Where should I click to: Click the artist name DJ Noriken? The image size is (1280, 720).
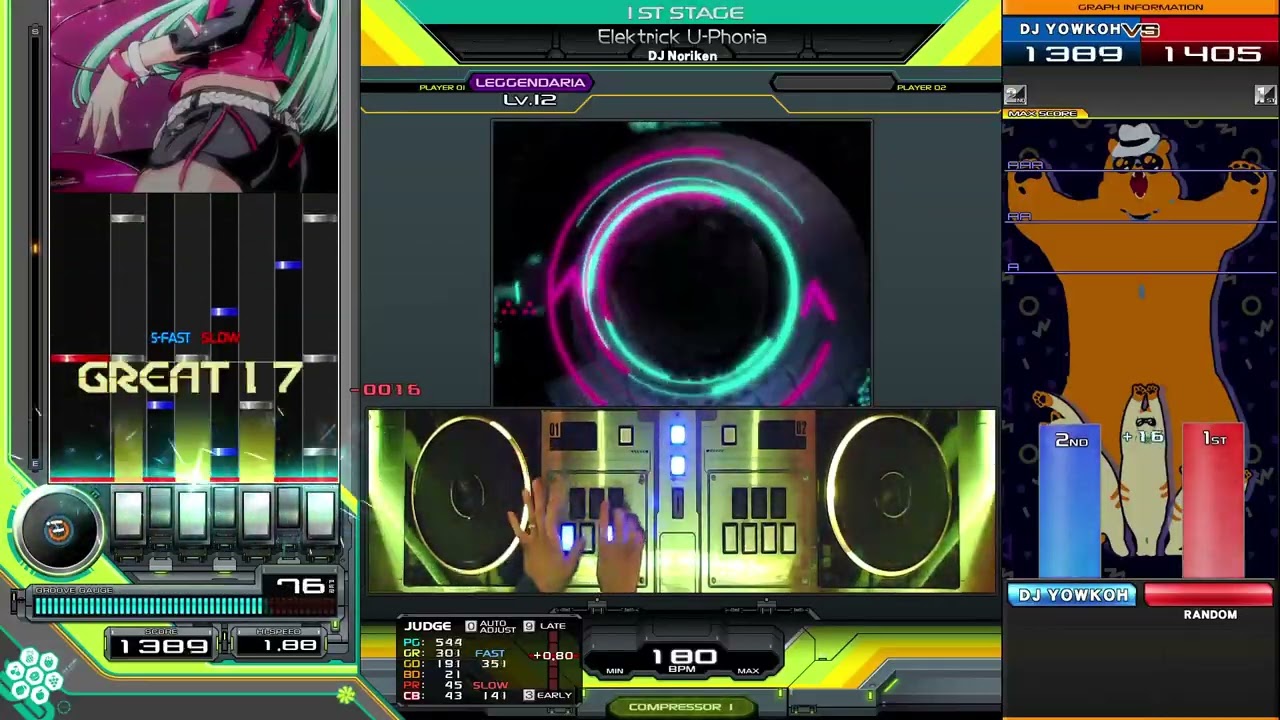[682, 56]
